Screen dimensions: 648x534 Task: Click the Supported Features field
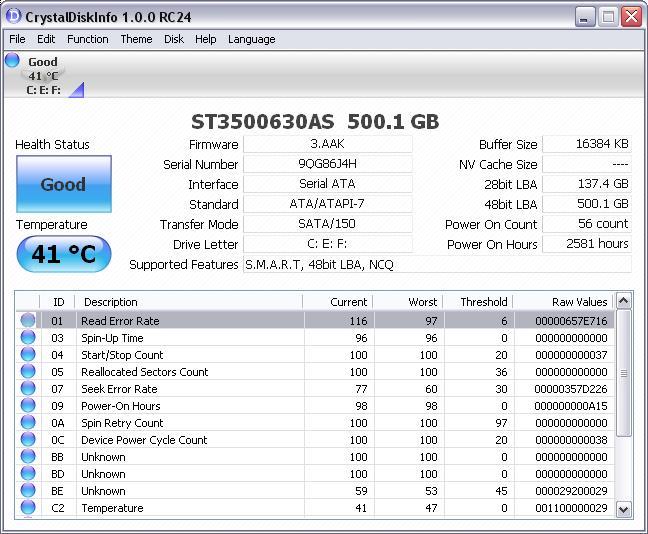point(437,264)
